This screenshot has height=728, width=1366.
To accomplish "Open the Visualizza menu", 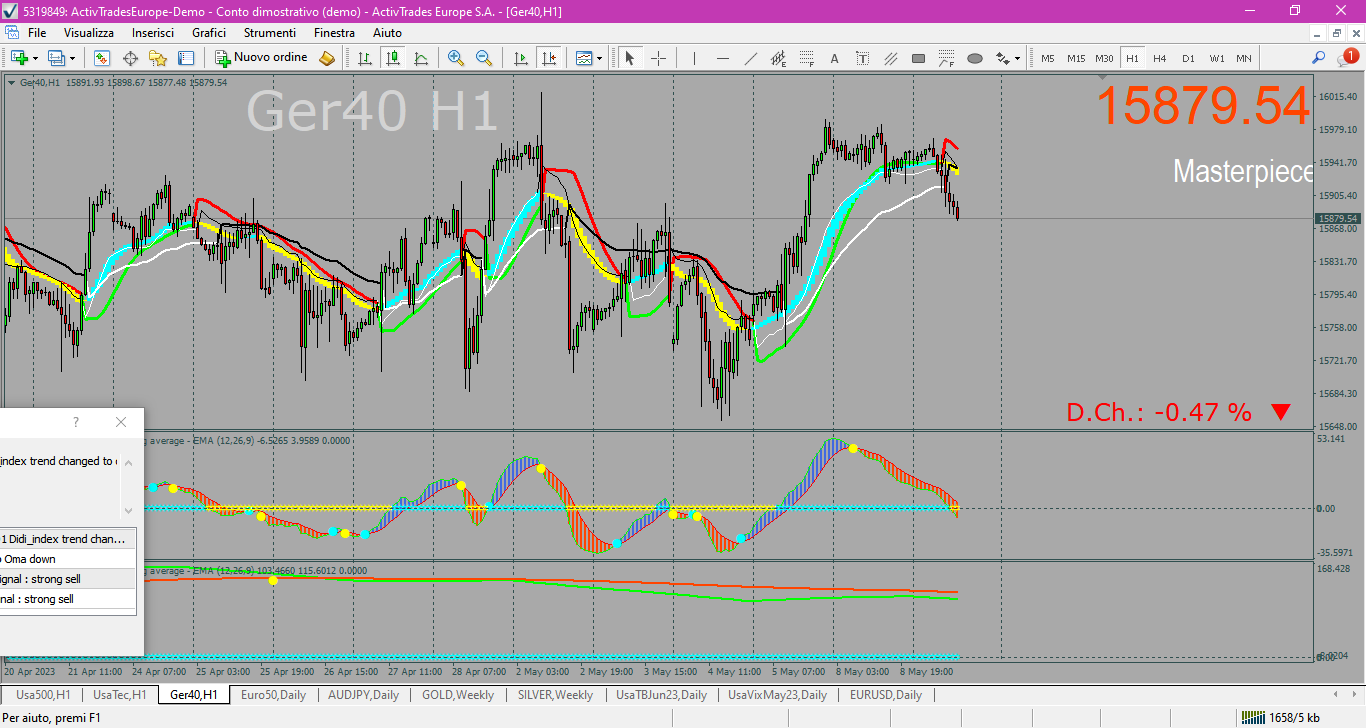I will [89, 33].
